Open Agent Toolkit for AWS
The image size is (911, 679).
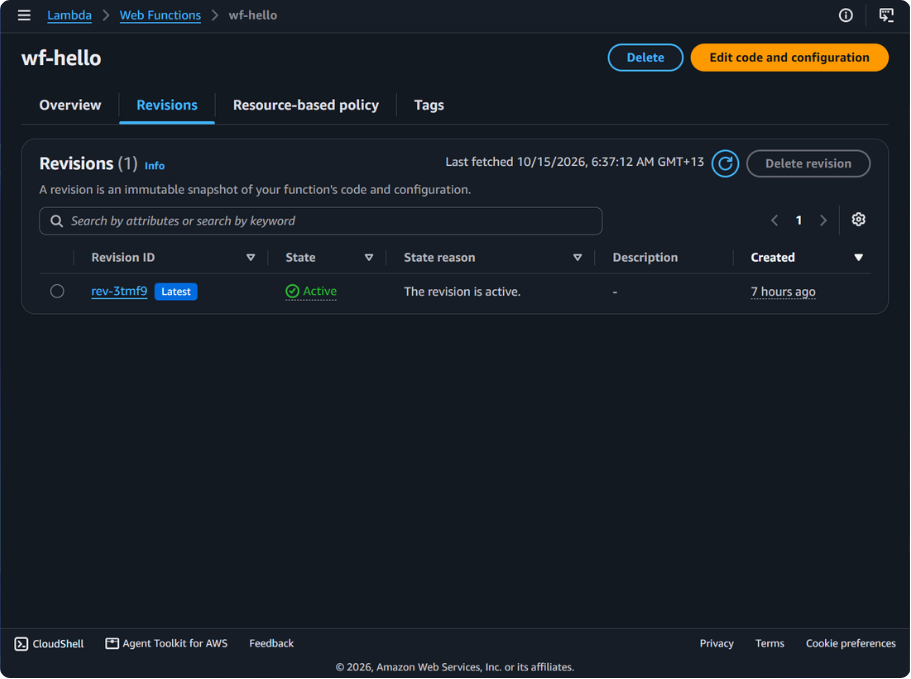click(167, 643)
